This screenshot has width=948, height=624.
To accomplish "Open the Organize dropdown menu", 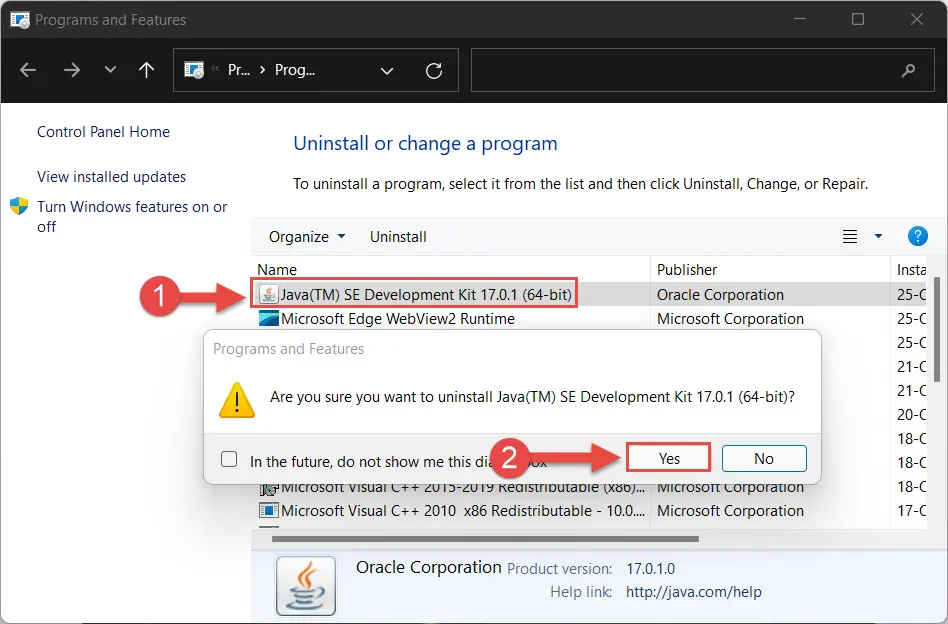I will 307,236.
